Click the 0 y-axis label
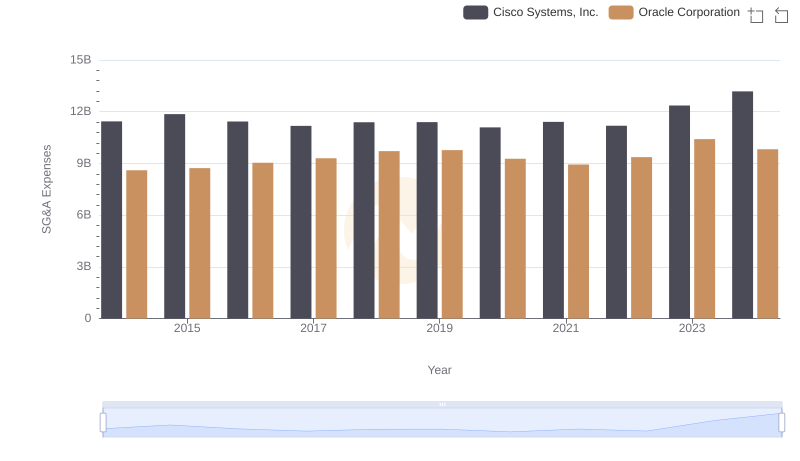The image size is (800, 461). (88, 318)
